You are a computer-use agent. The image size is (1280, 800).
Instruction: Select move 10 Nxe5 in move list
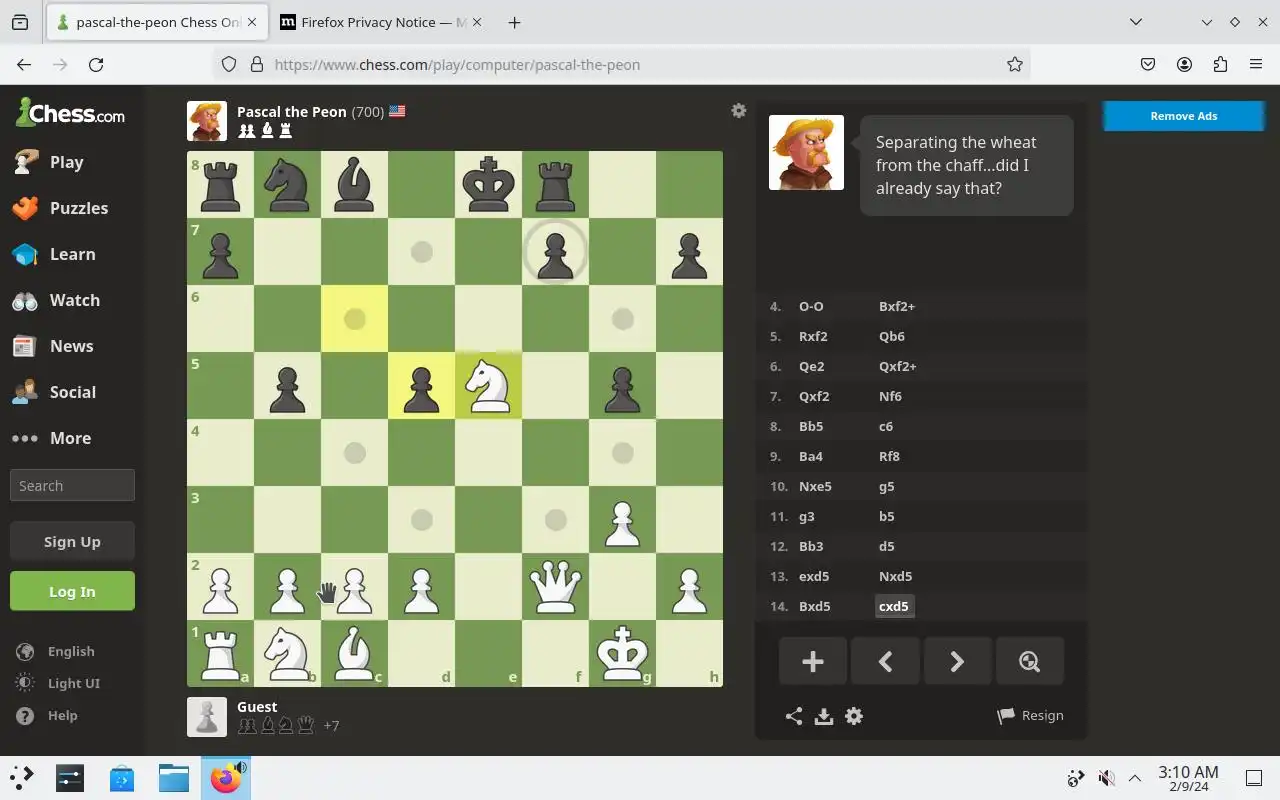pos(815,486)
